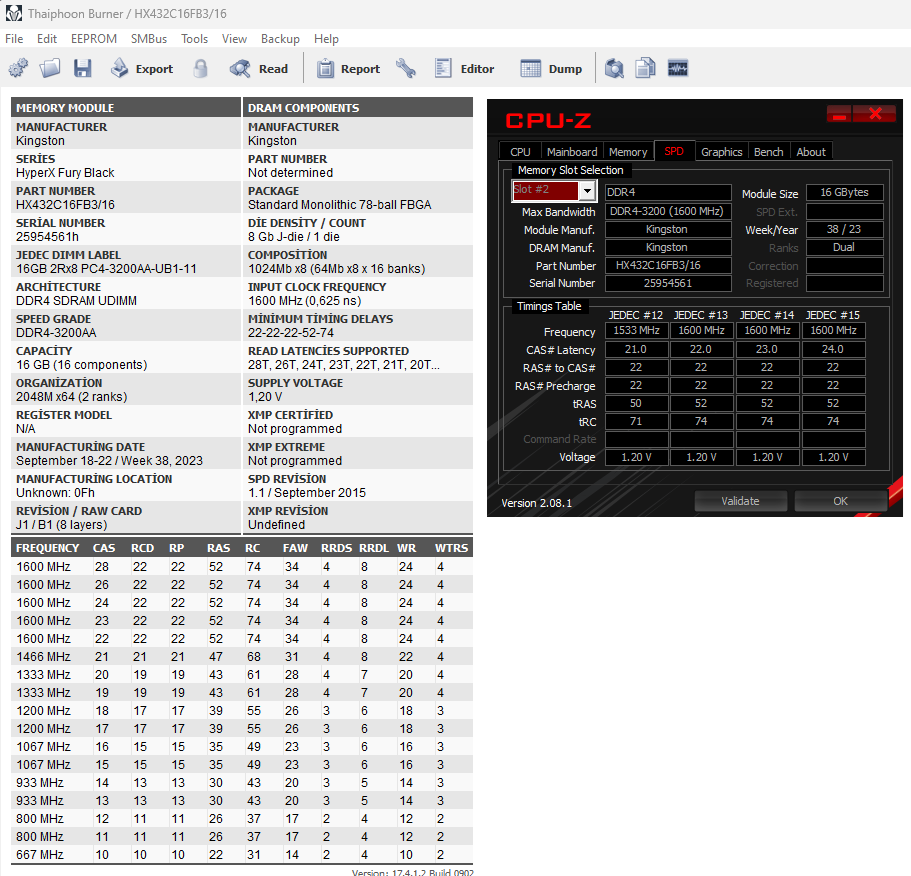911x876 pixels.
Task: Expand the Slot #2 dropdown in CPU-Z
Action: (587, 191)
